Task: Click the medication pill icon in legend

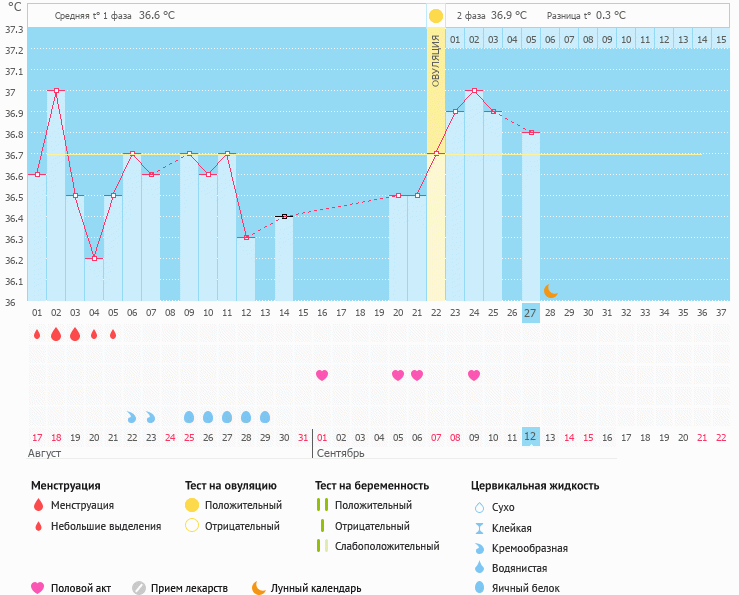Action: point(139,588)
